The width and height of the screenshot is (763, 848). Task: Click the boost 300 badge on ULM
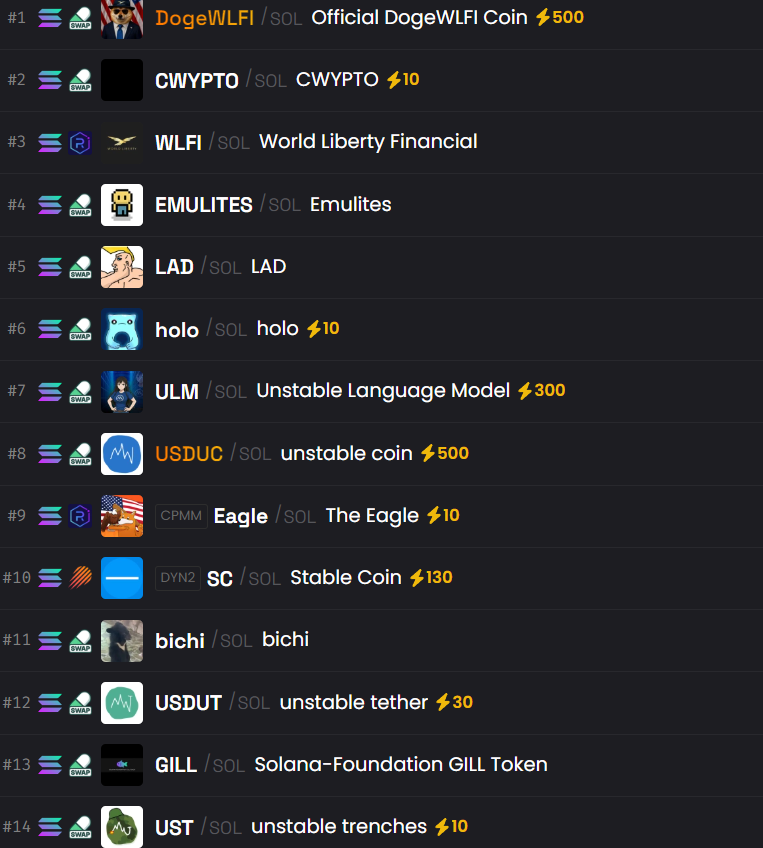click(541, 390)
